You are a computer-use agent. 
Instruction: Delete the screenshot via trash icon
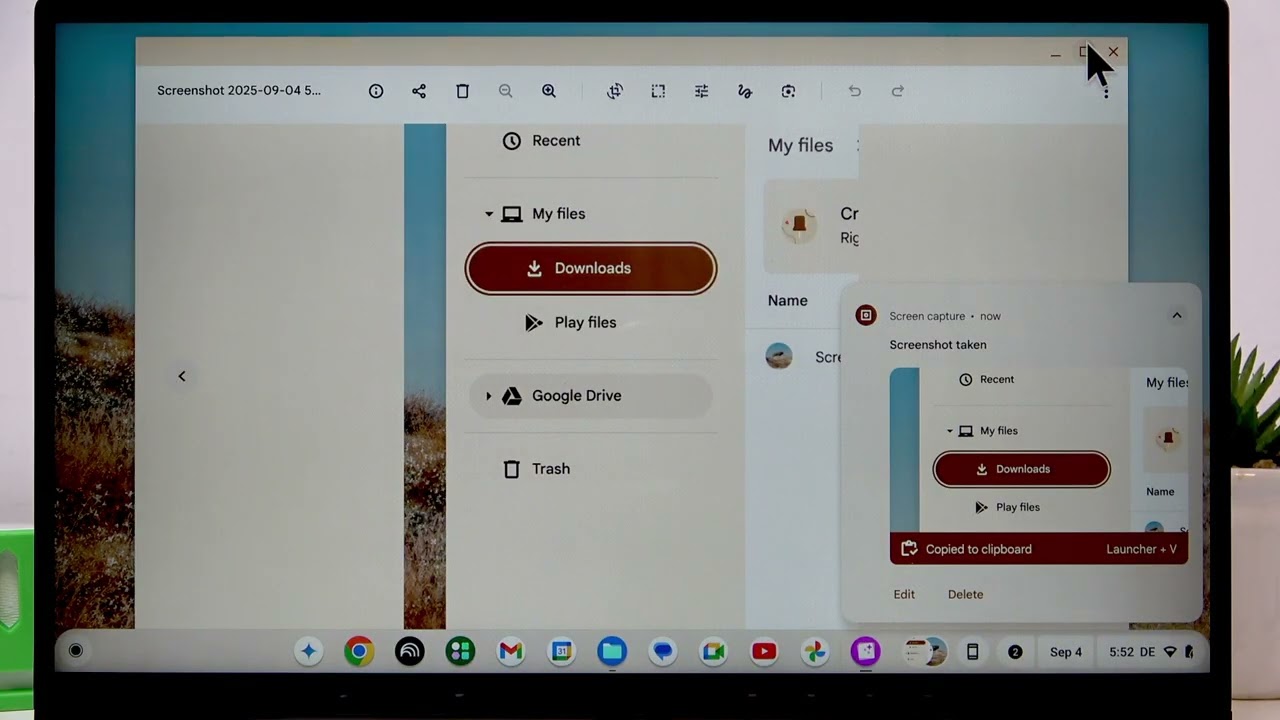(462, 91)
